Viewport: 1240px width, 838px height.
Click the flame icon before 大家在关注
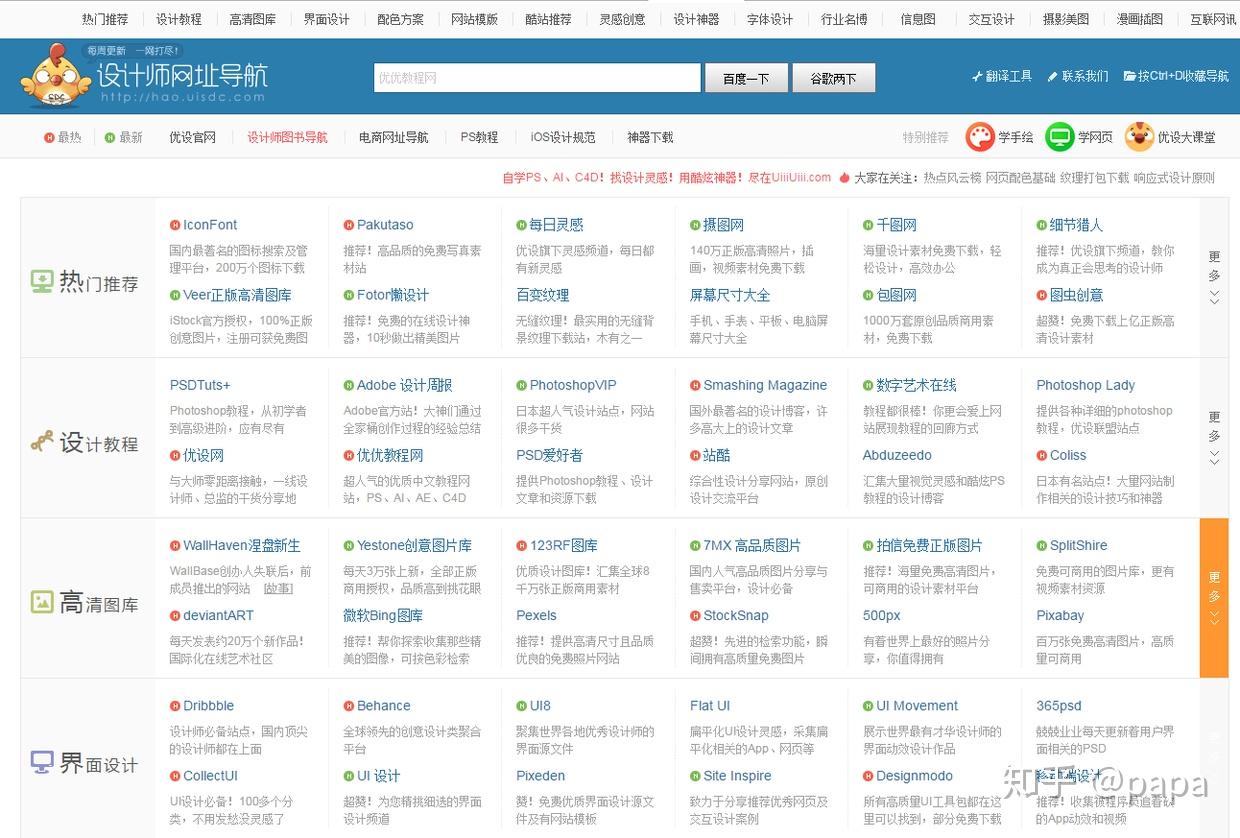844,178
